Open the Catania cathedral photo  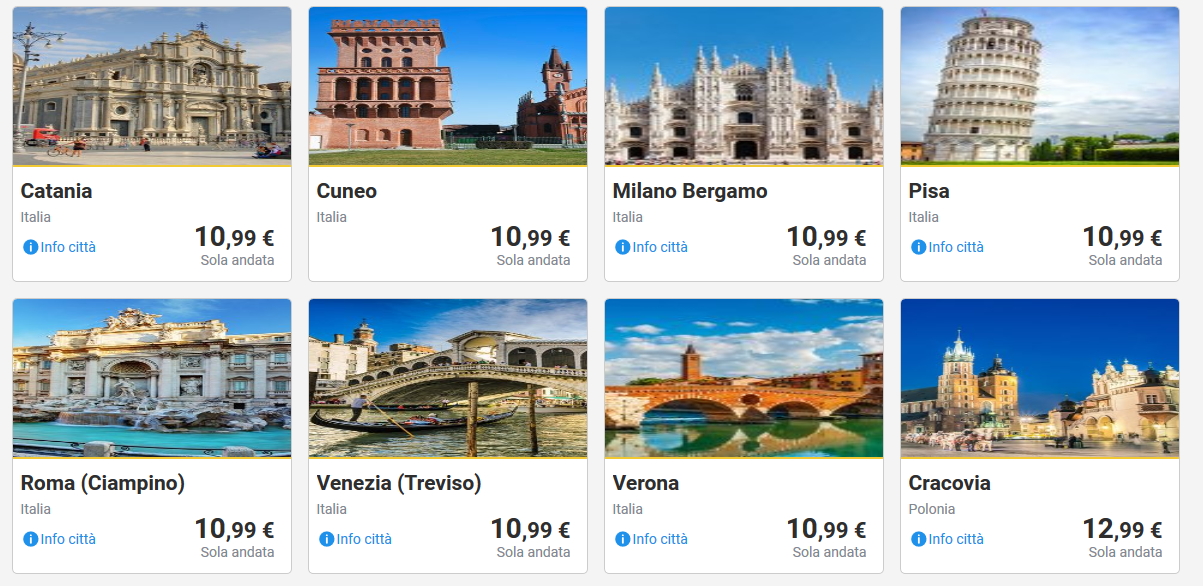[152, 86]
